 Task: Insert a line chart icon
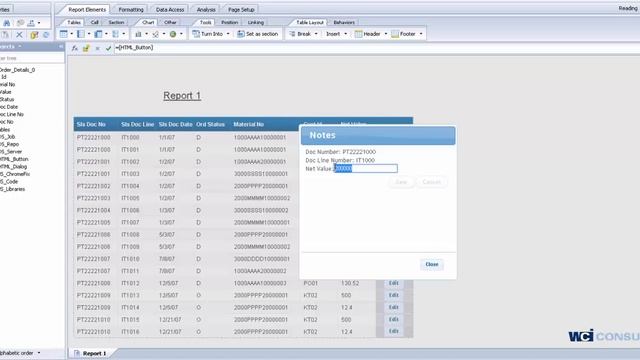(x=156, y=34)
